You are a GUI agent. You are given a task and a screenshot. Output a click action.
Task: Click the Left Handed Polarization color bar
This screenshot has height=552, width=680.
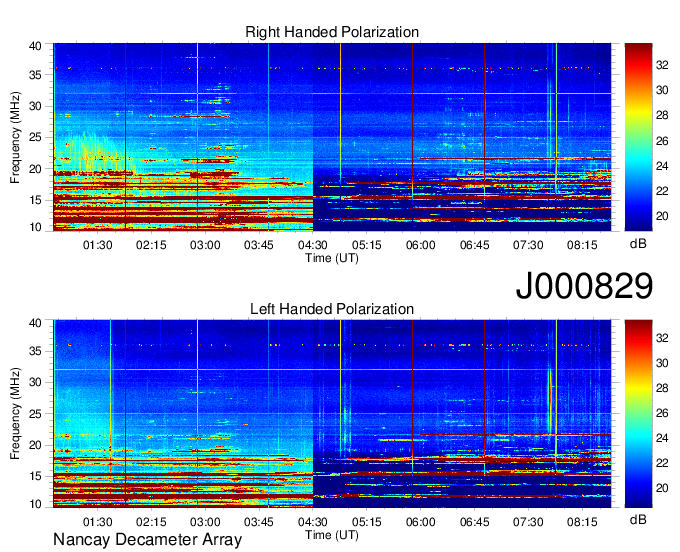638,414
